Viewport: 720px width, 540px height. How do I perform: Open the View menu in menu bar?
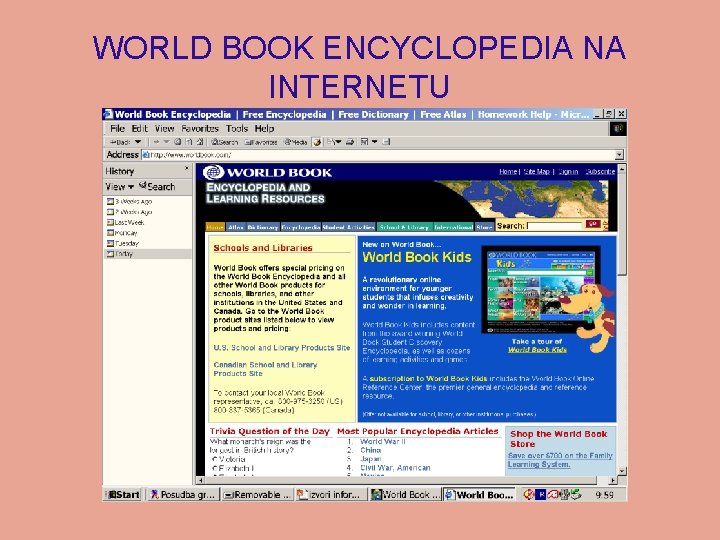(164, 129)
